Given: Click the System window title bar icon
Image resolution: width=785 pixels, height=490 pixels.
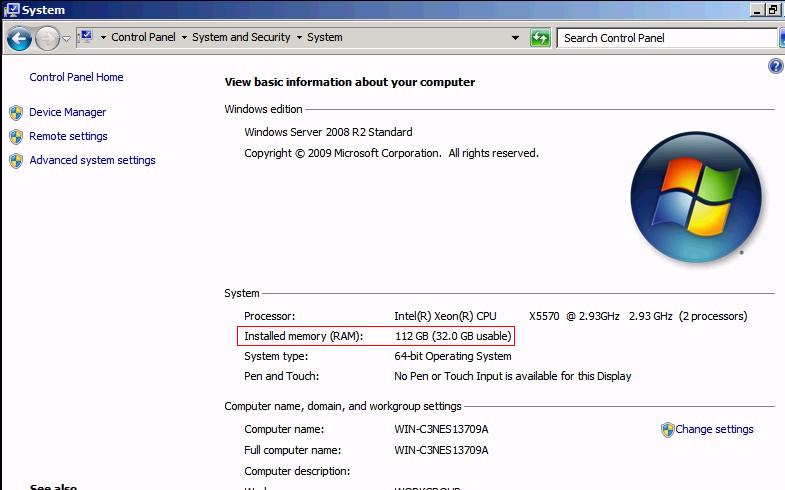Looking at the screenshot, I should pos(11,10).
